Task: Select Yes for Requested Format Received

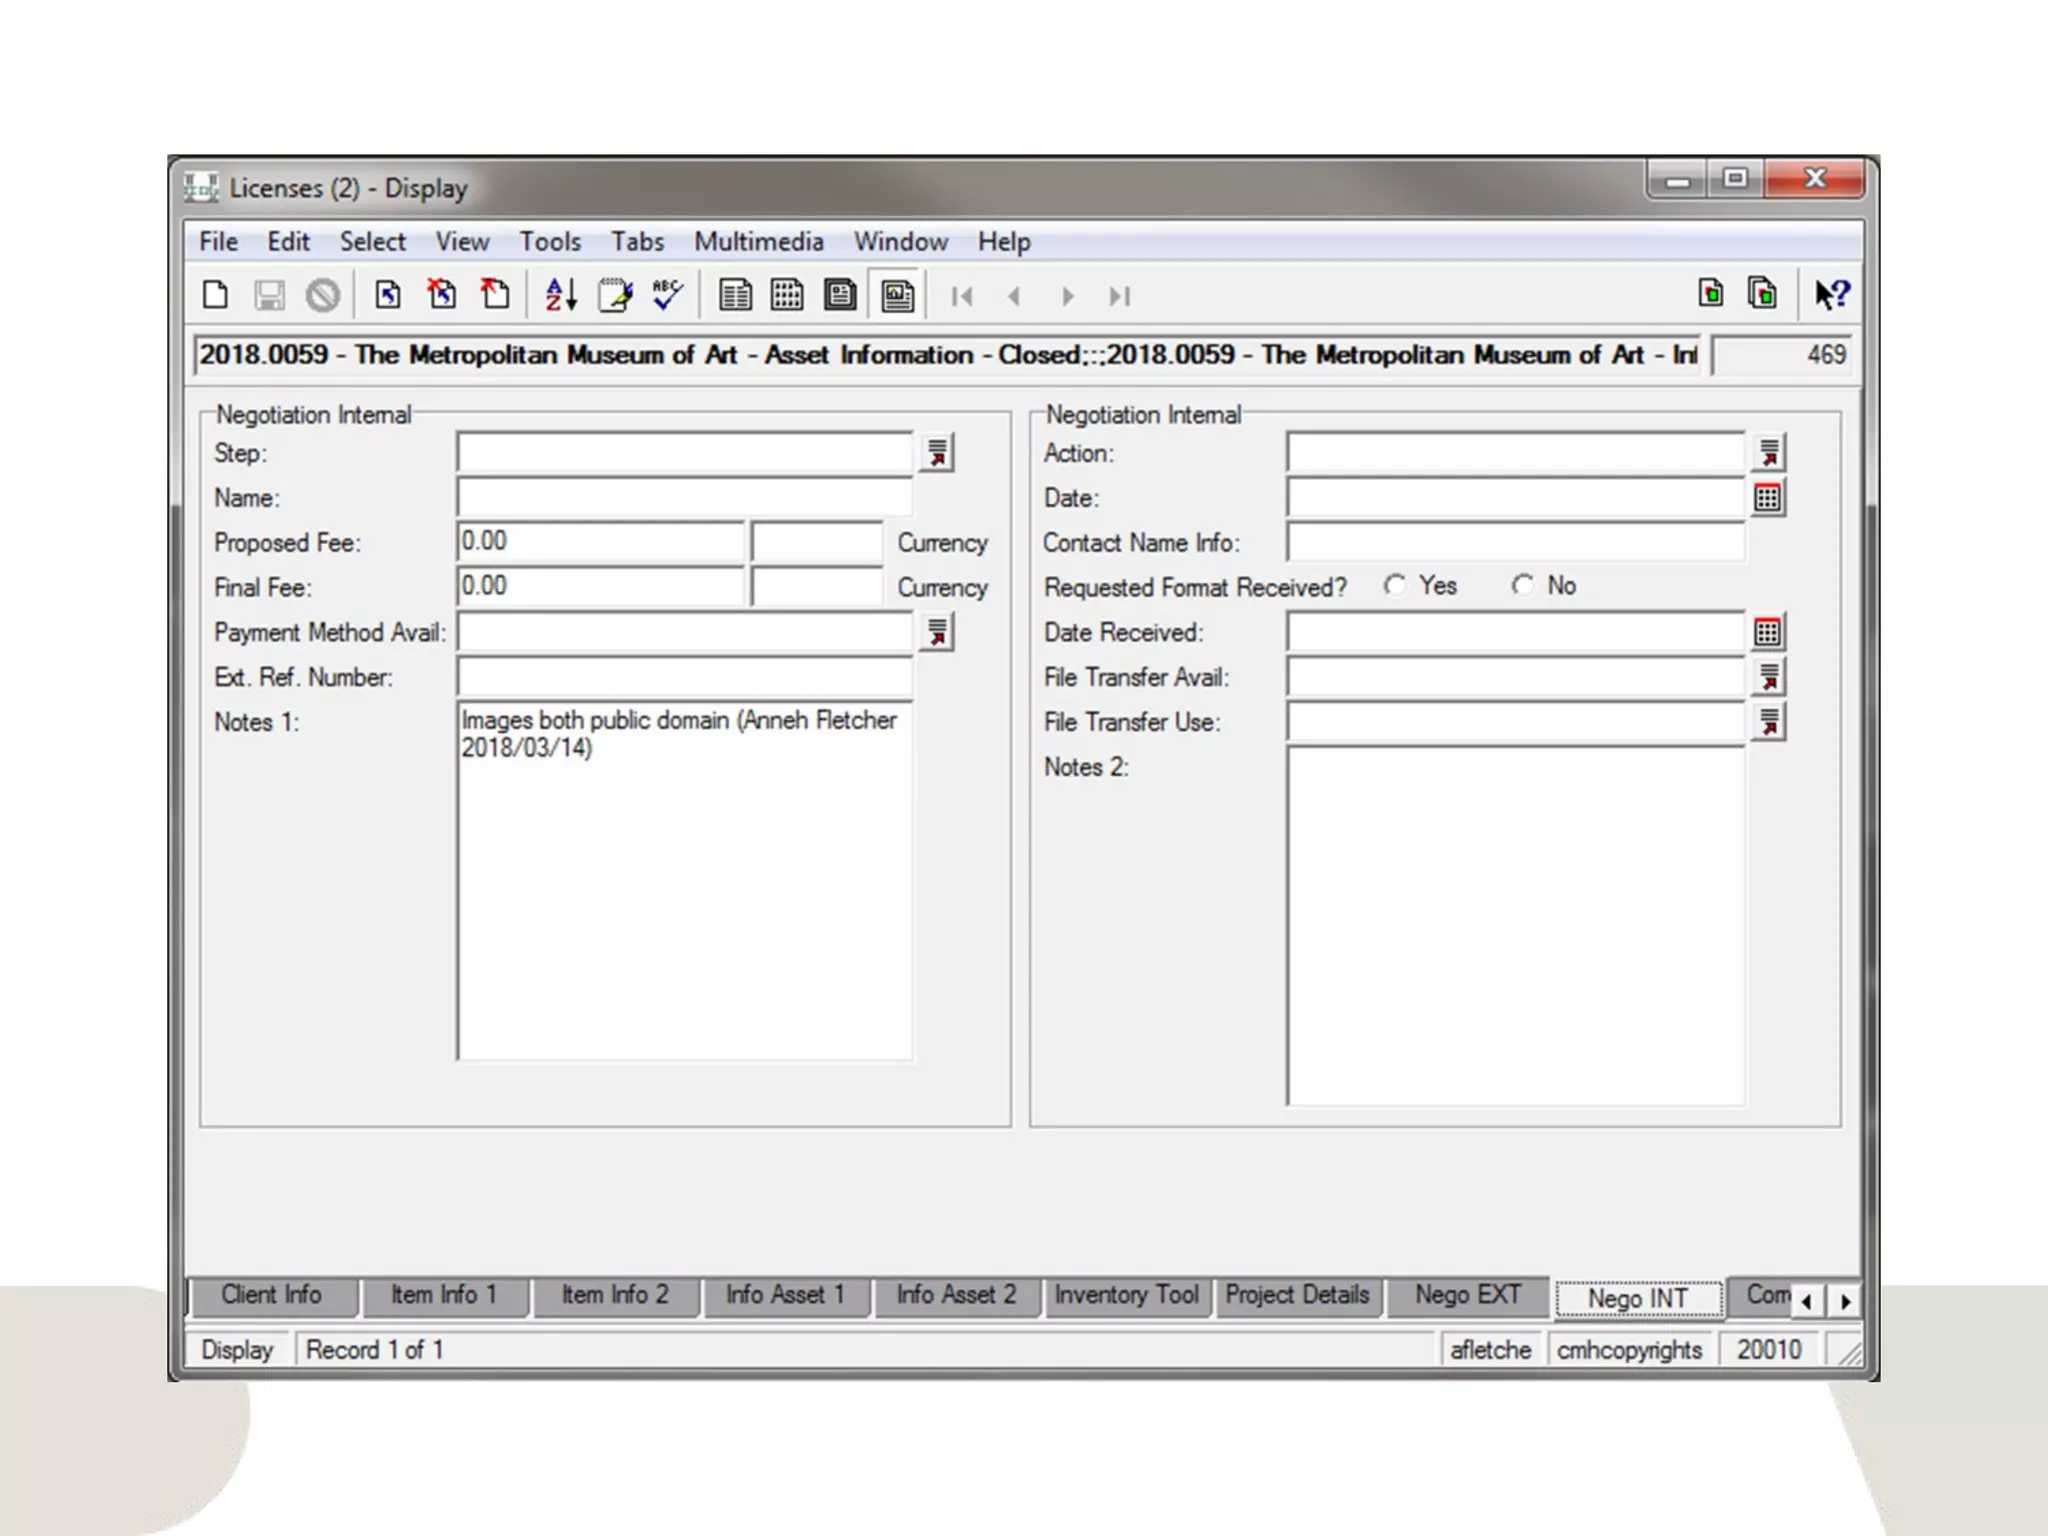Action: click(1395, 586)
